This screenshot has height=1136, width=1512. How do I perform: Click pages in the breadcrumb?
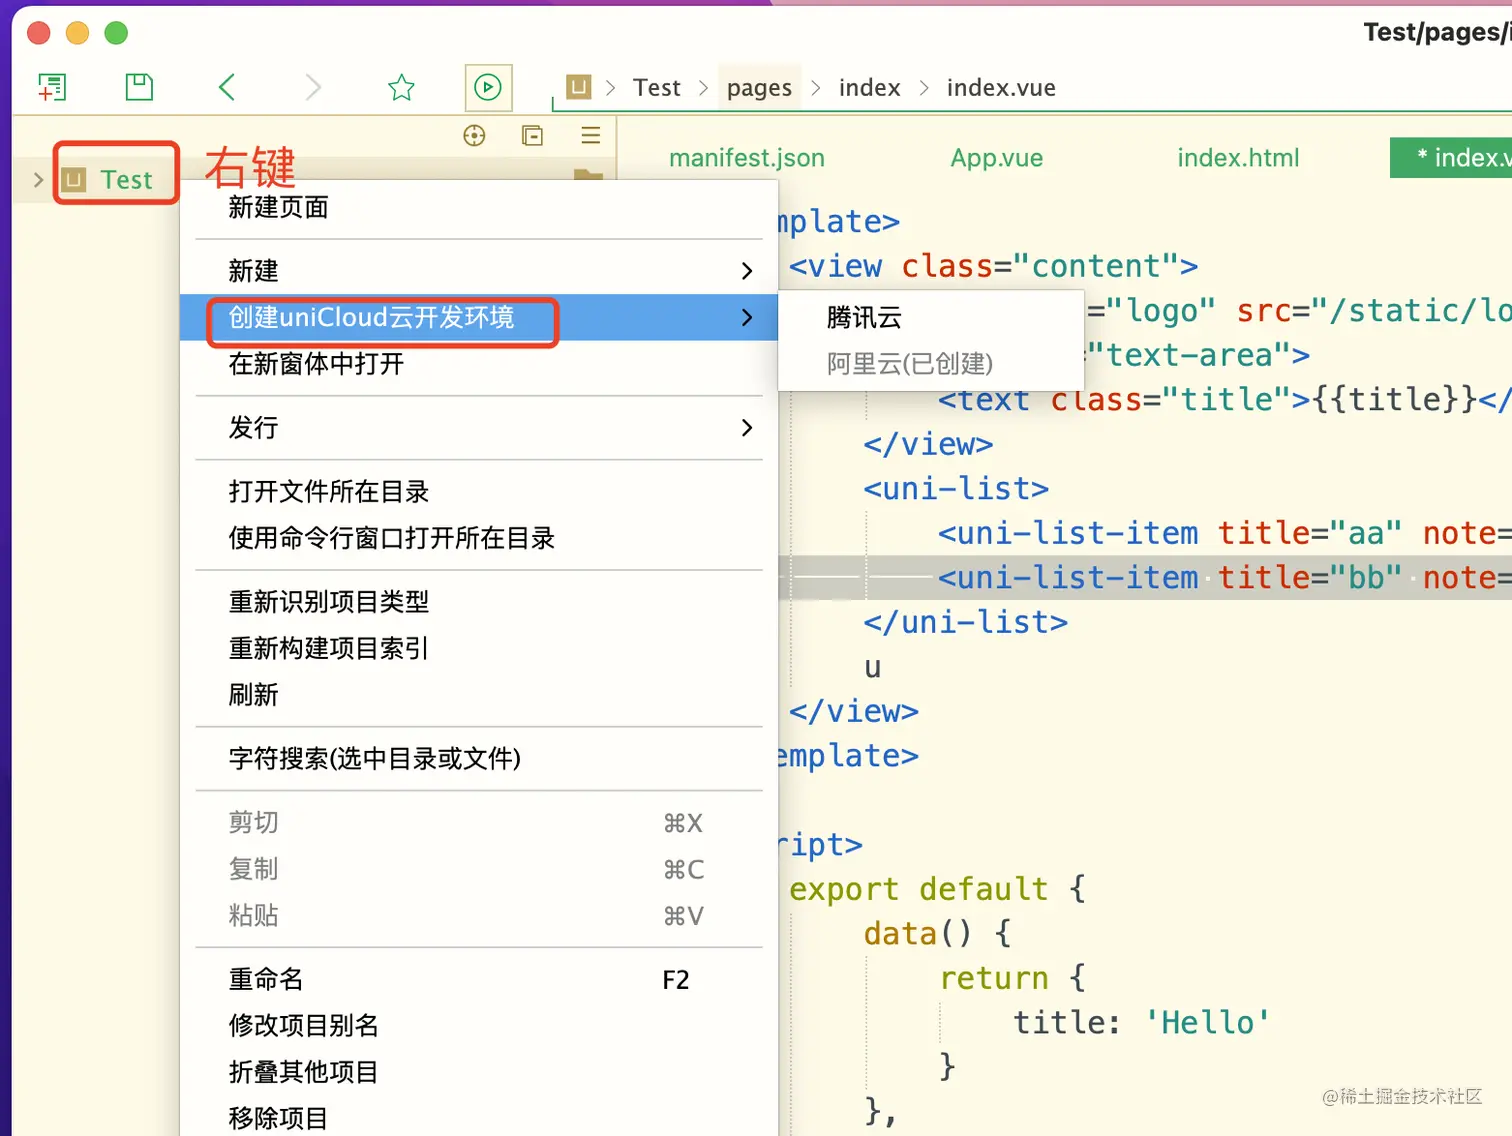(x=759, y=88)
